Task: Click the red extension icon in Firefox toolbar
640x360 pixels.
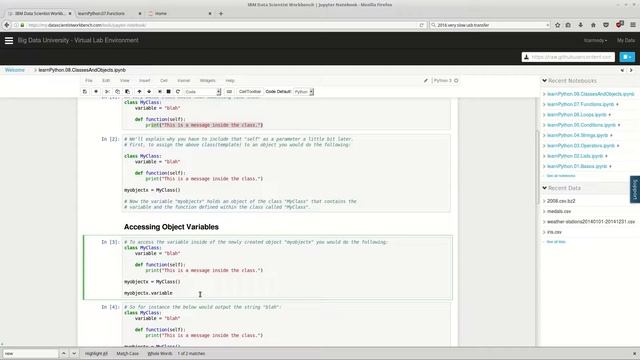Action: (620, 25)
